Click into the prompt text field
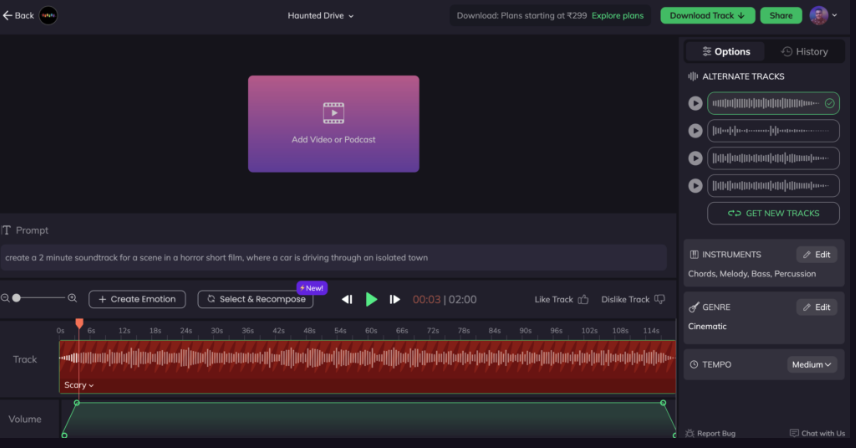This screenshot has height=448, width=856. click(334, 258)
